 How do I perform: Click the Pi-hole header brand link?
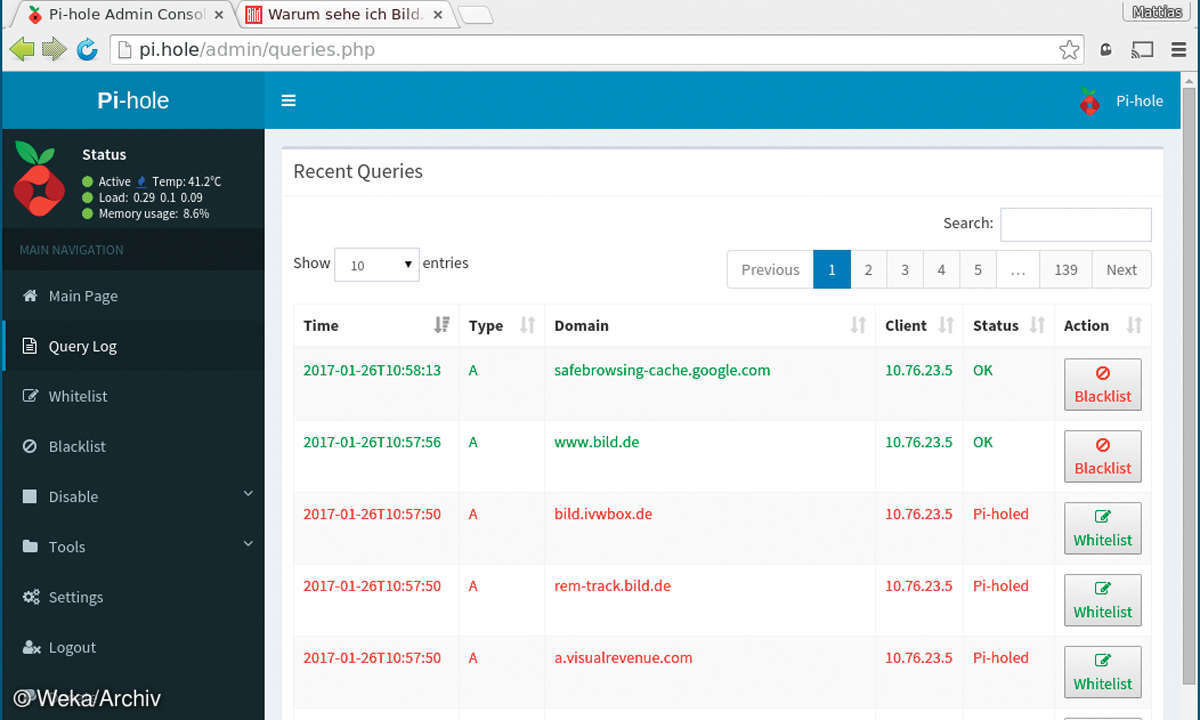coord(133,100)
